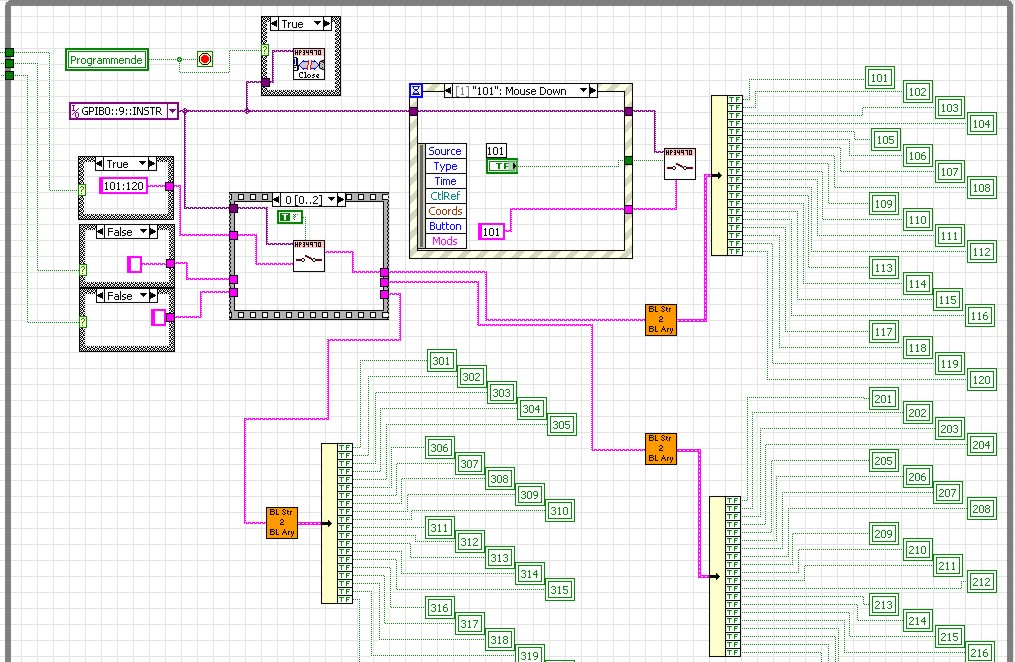Click boolean indicator terminal 208
The image size is (1015, 662).
(x=981, y=509)
